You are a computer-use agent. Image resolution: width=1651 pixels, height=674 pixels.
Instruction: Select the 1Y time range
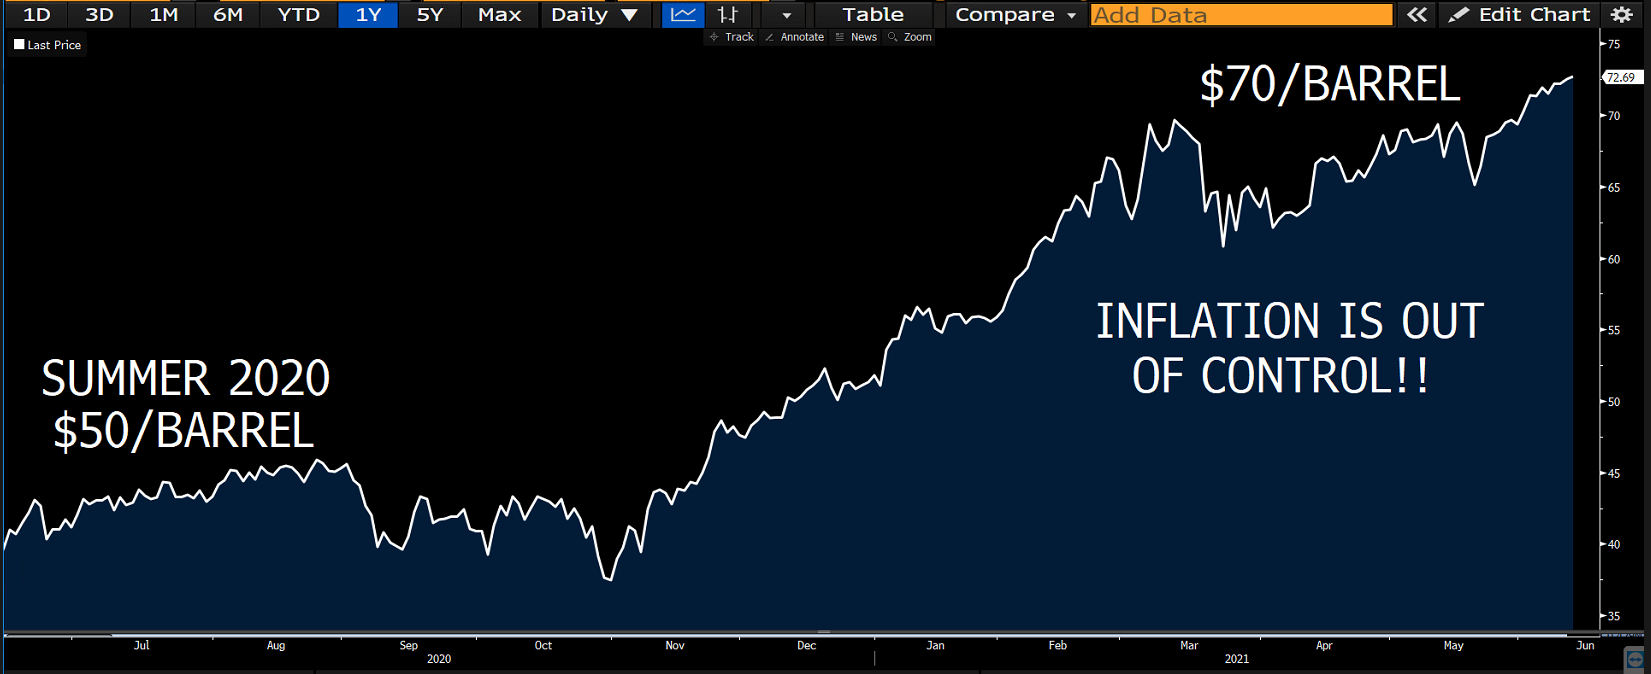pos(368,14)
